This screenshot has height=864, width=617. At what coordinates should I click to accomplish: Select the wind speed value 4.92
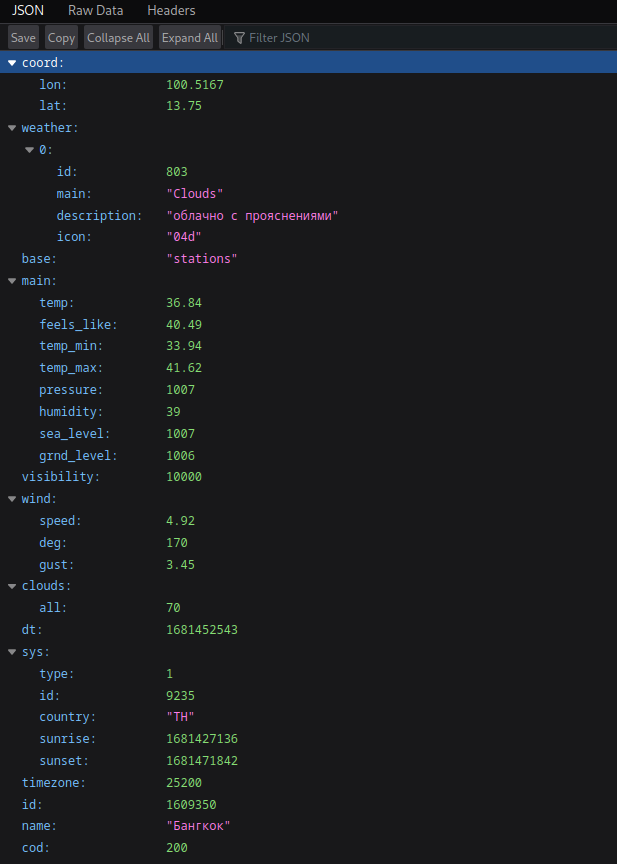[181, 521]
